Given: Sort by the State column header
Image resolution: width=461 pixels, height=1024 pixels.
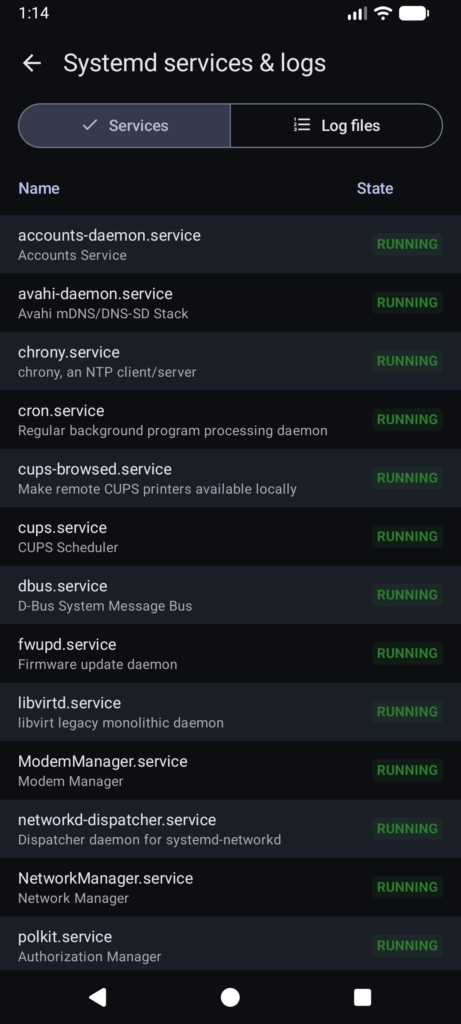Looking at the screenshot, I should pyautogui.click(x=375, y=188).
